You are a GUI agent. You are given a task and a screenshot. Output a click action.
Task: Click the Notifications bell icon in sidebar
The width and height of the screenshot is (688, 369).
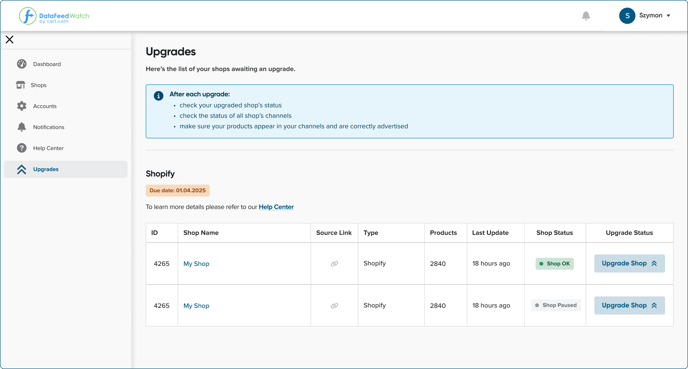[22, 127]
